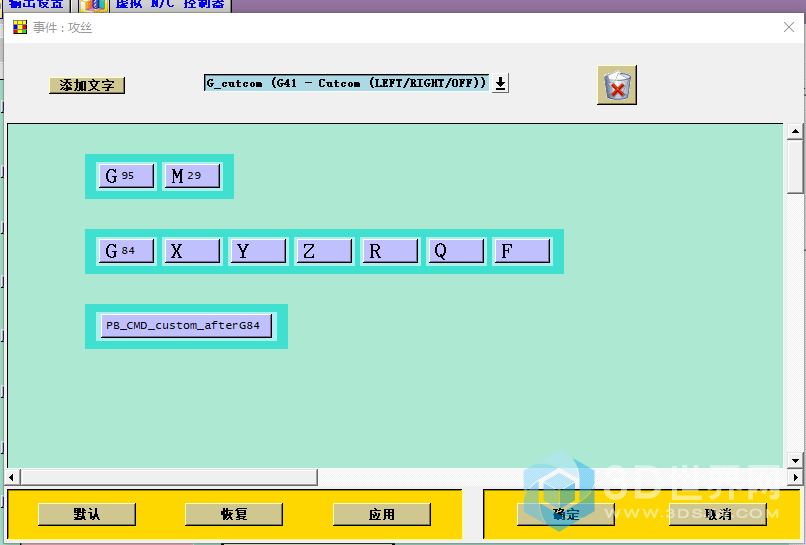Select the F word block

coord(522,251)
